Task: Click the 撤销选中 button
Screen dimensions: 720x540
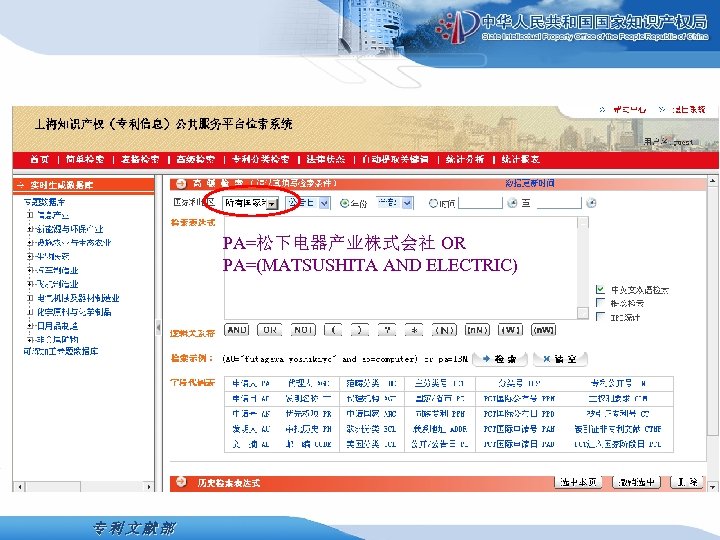Action: [x=636, y=482]
